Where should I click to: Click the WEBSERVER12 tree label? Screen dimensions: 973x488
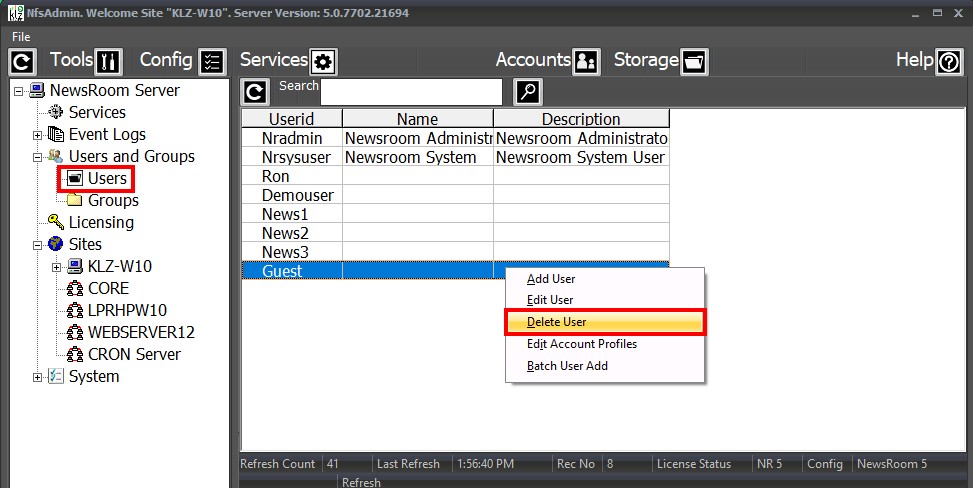pyautogui.click(x=141, y=332)
